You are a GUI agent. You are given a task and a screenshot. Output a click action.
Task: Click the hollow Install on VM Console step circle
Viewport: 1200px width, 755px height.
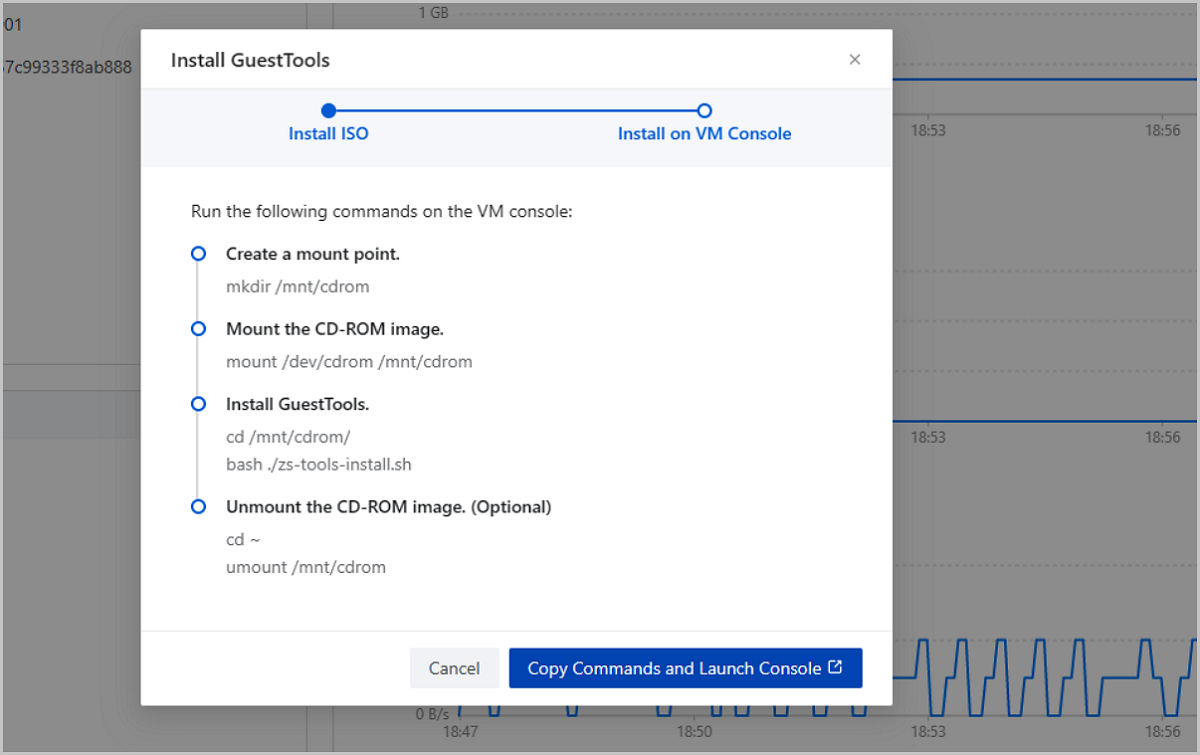(x=704, y=111)
